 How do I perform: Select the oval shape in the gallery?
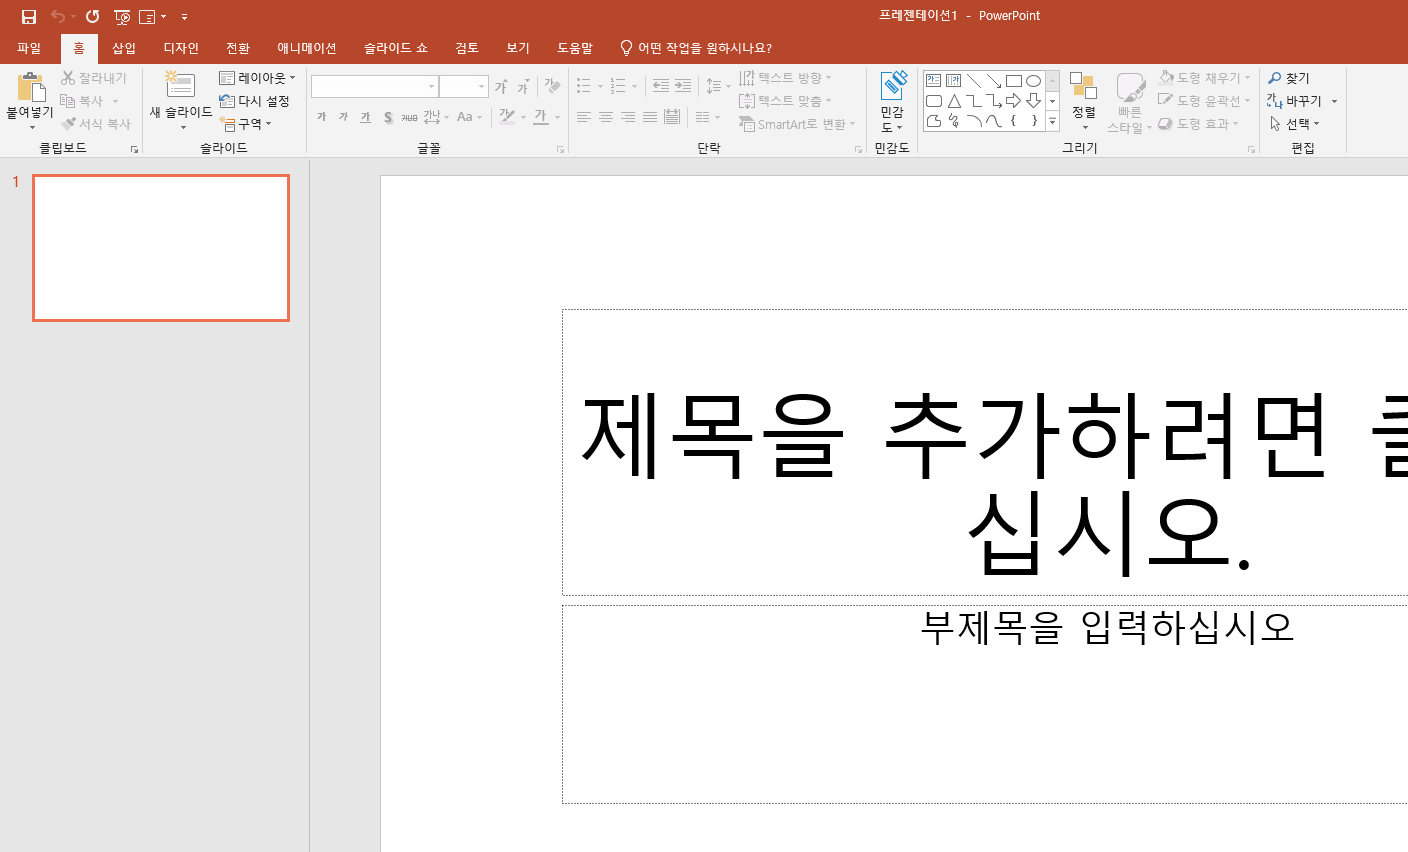tap(1033, 81)
